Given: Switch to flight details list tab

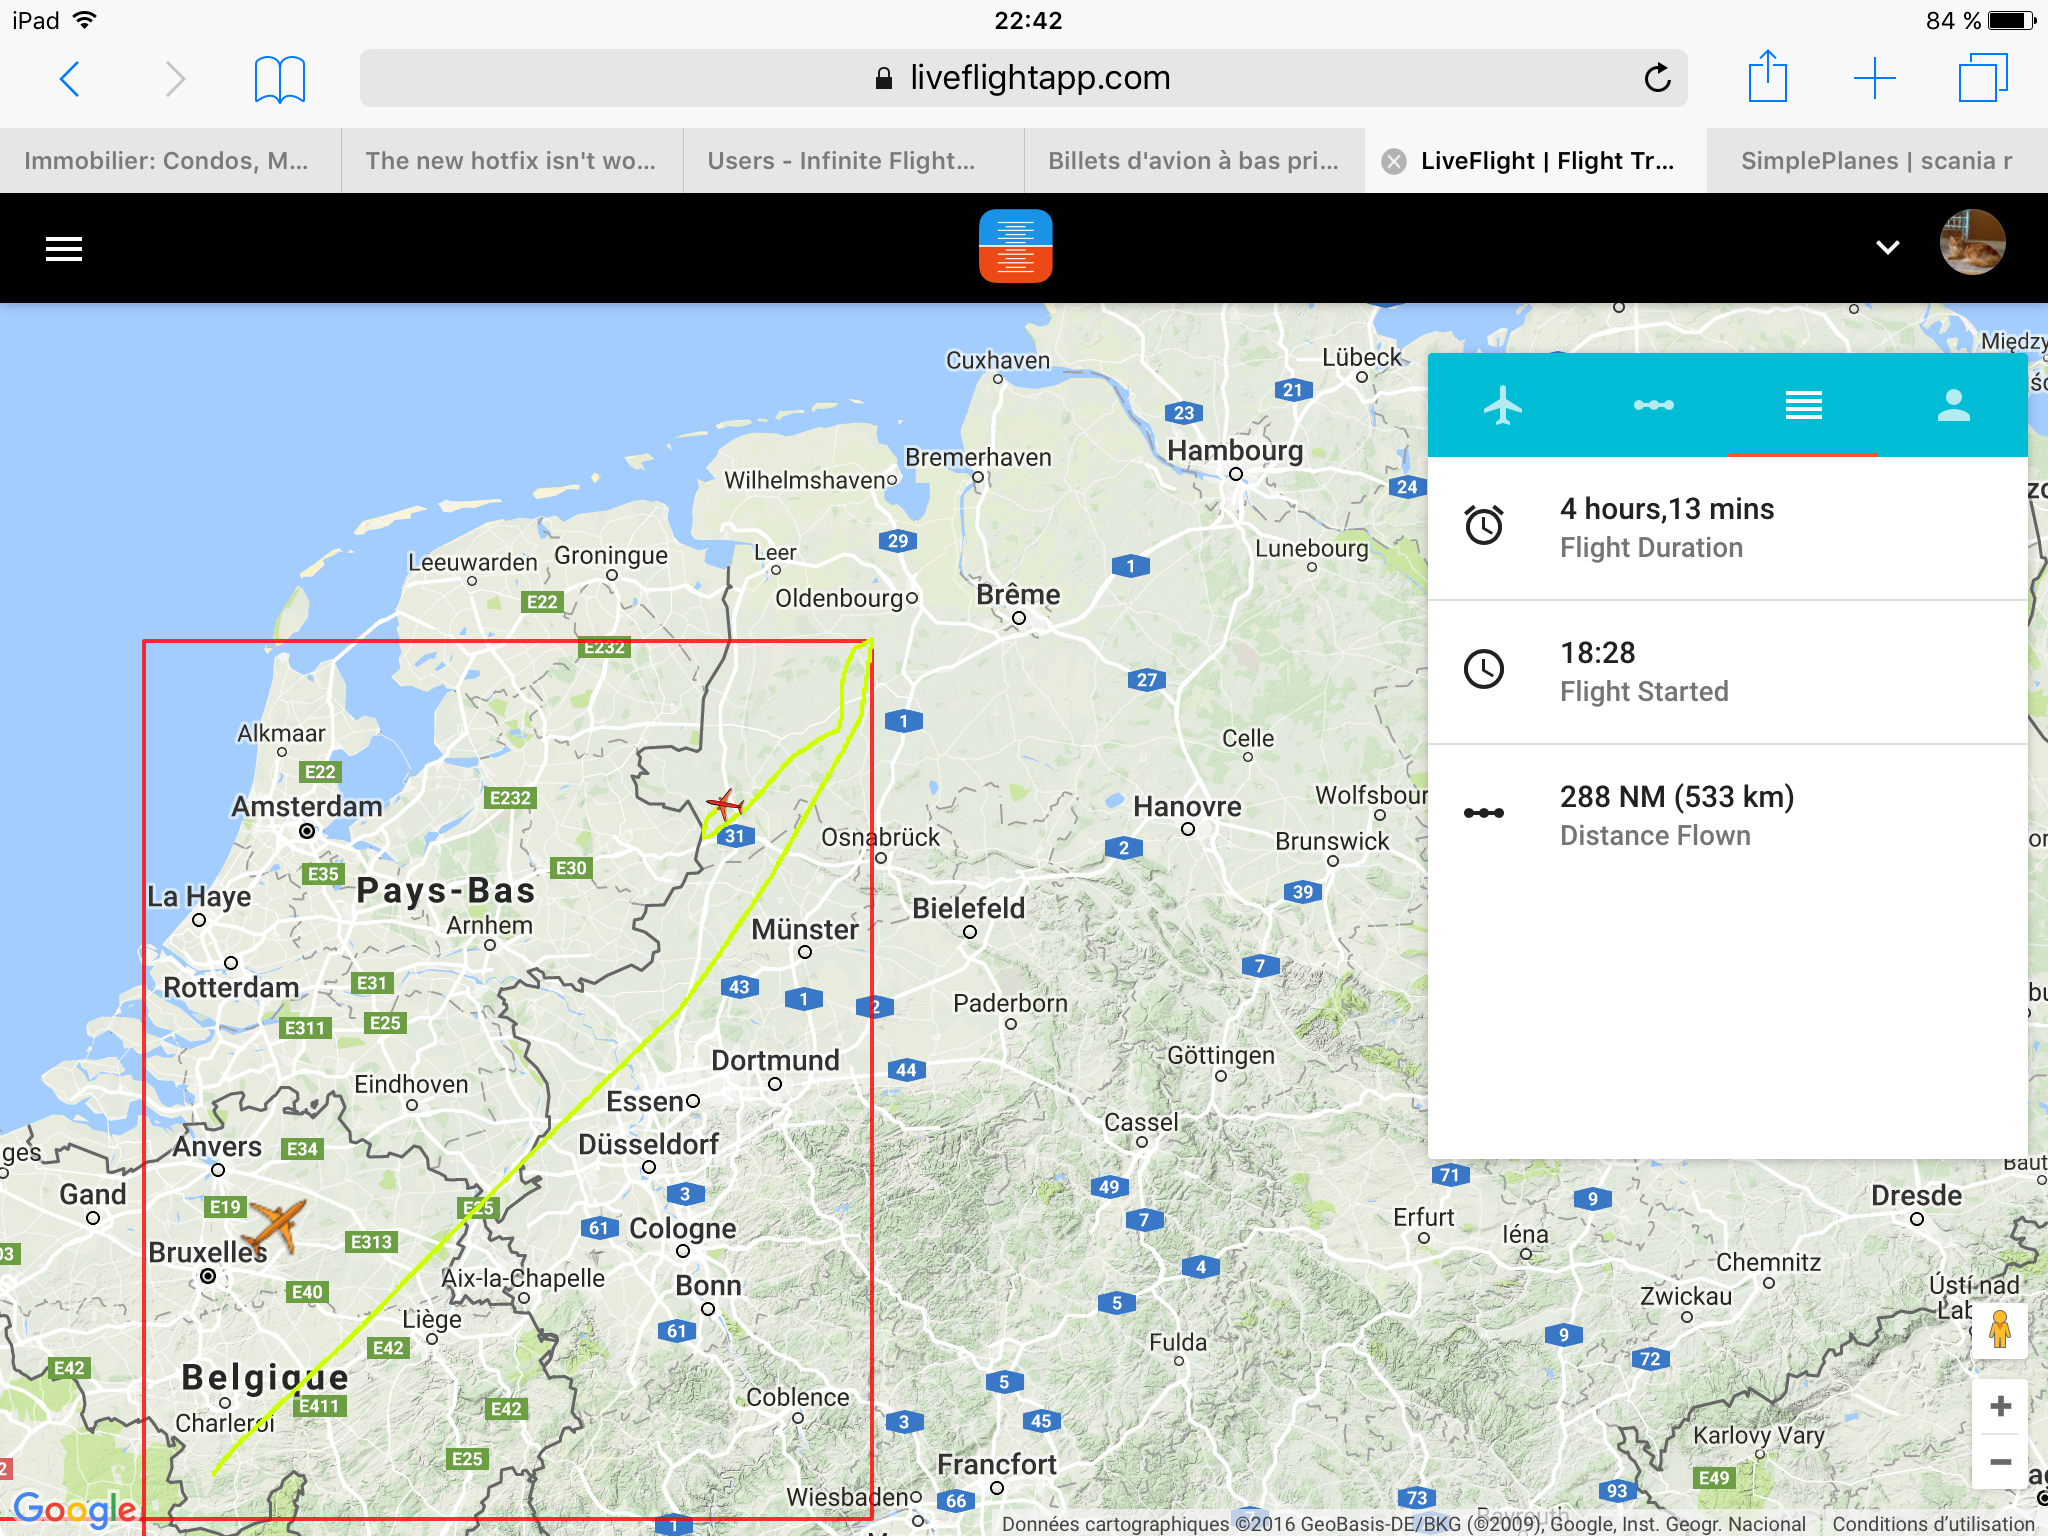Looking at the screenshot, I should click(x=1803, y=406).
